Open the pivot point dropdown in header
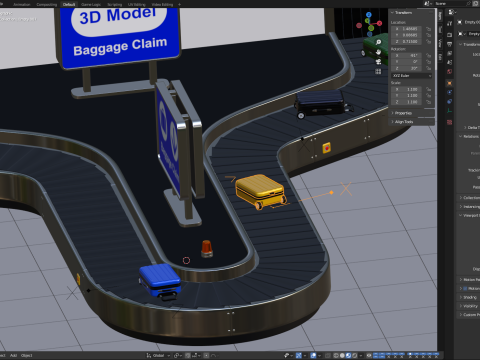This screenshot has width=480, height=360. pos(177,355)
